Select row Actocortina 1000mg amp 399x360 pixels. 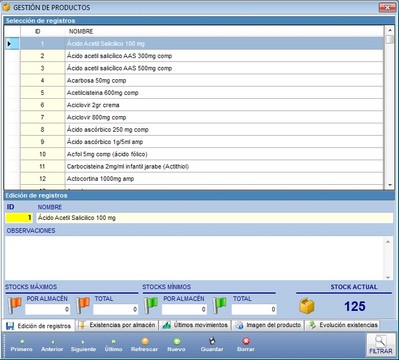point(202,179)
